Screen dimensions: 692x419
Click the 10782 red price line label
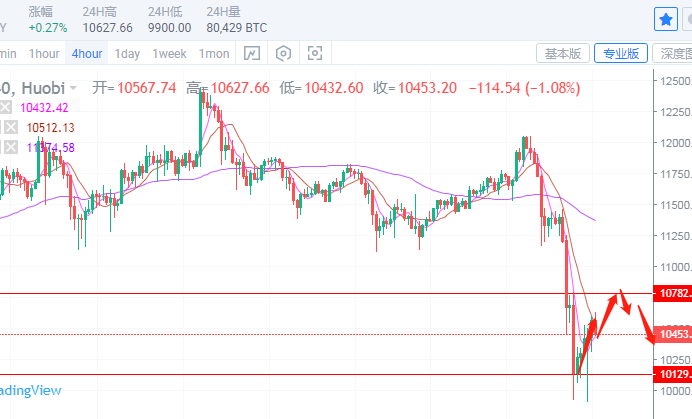click(x=673, y=293)
